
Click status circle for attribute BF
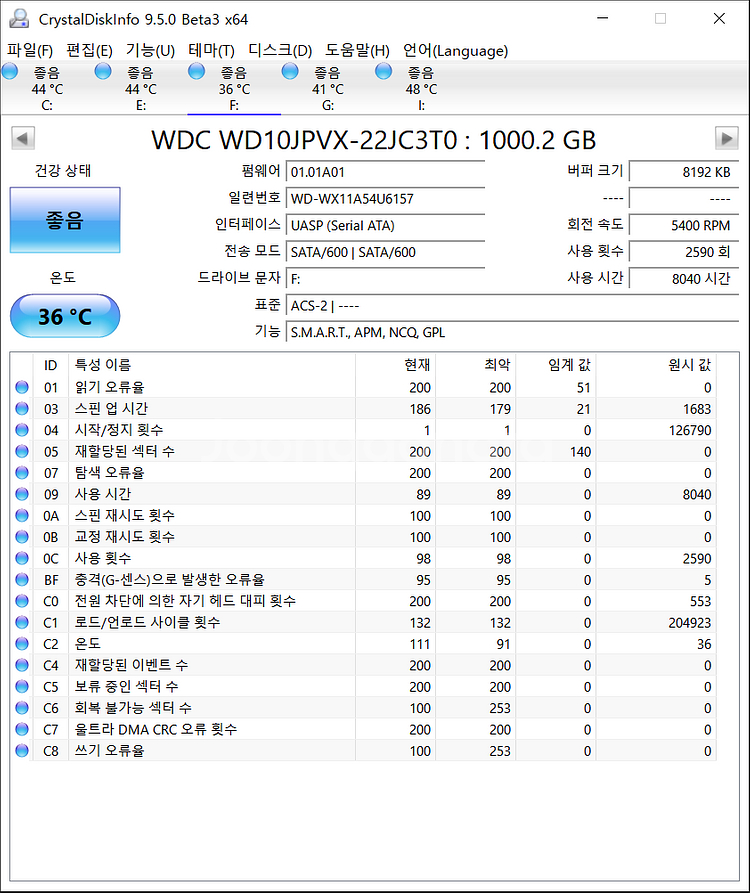point(22,579)
